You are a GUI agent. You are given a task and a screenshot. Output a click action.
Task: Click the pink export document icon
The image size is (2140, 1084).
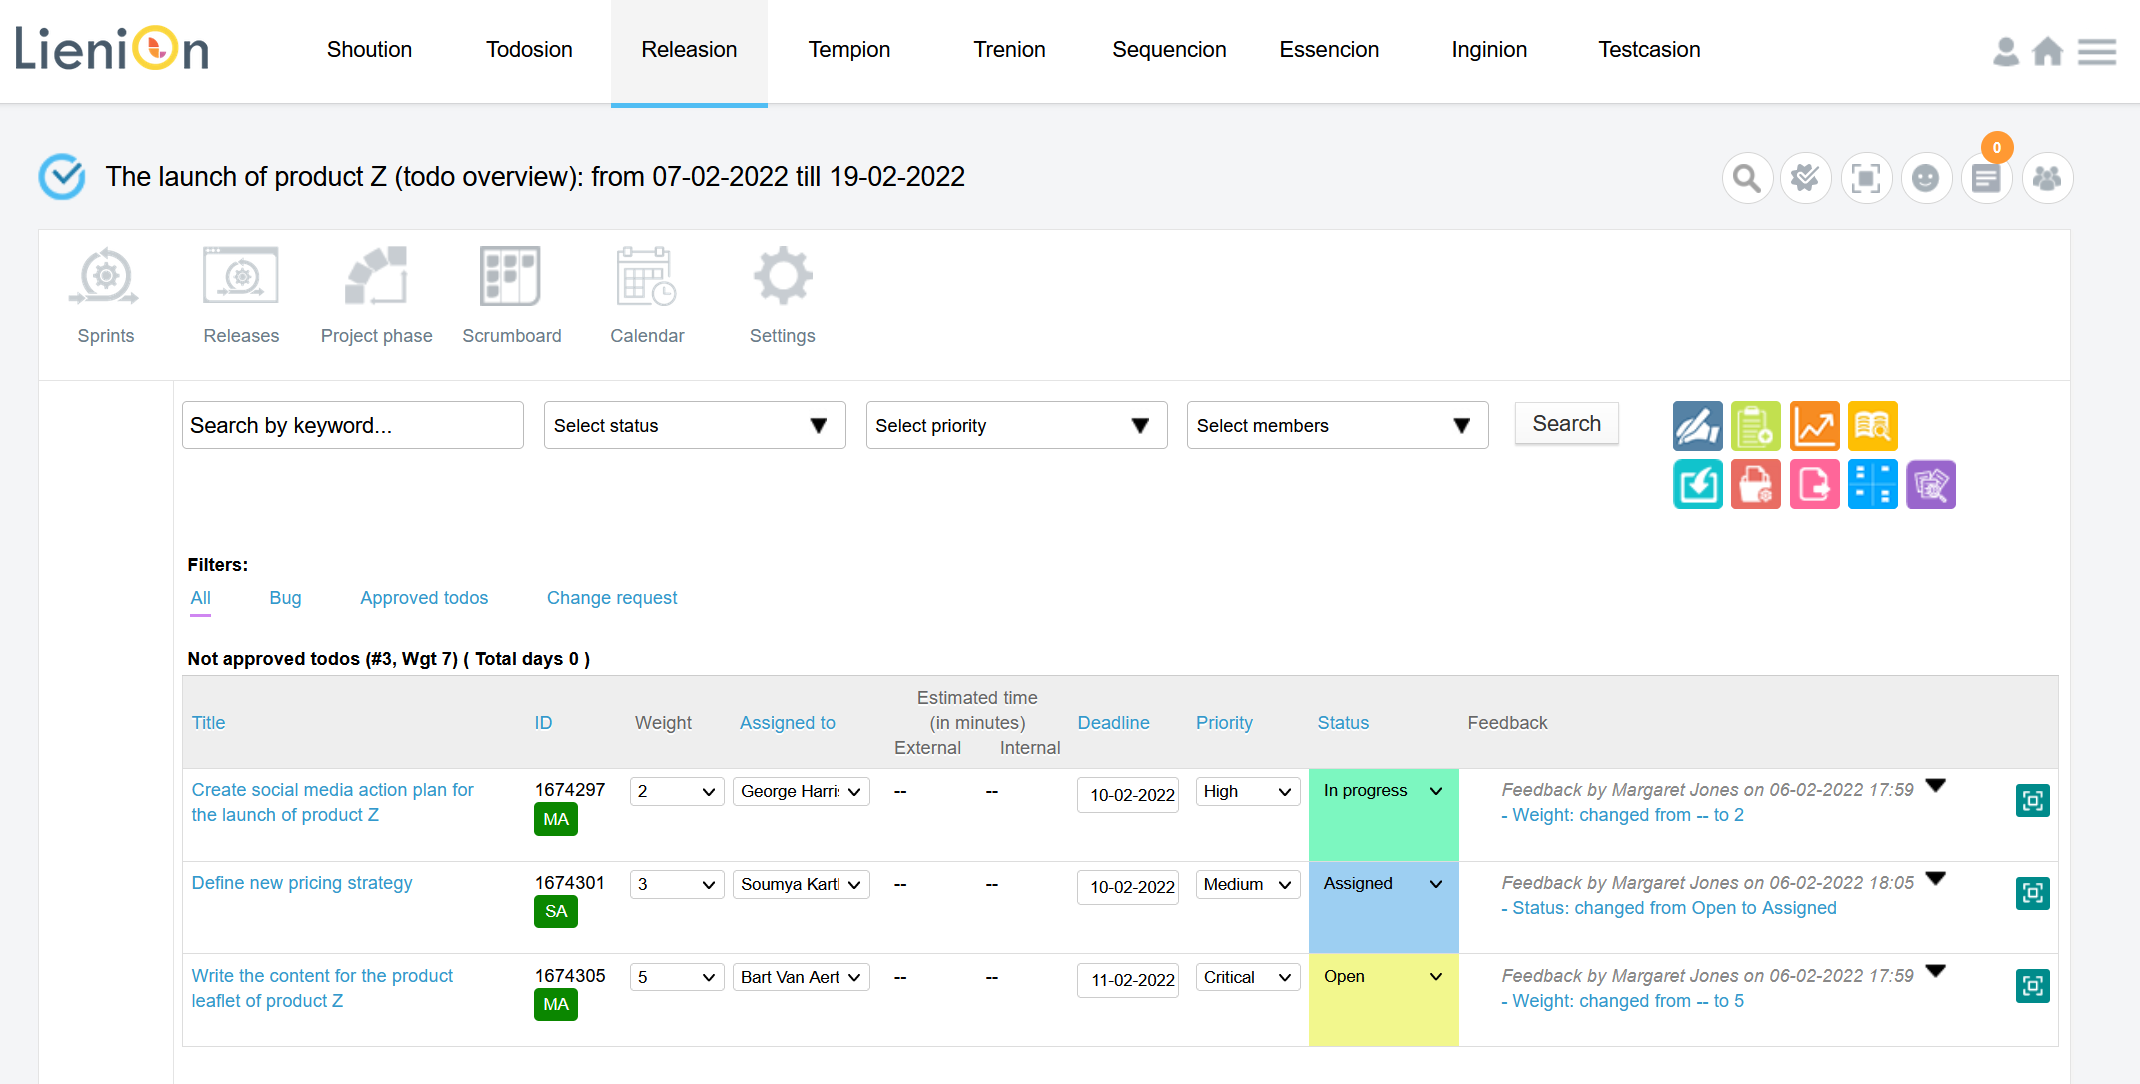click(1814, 485)
